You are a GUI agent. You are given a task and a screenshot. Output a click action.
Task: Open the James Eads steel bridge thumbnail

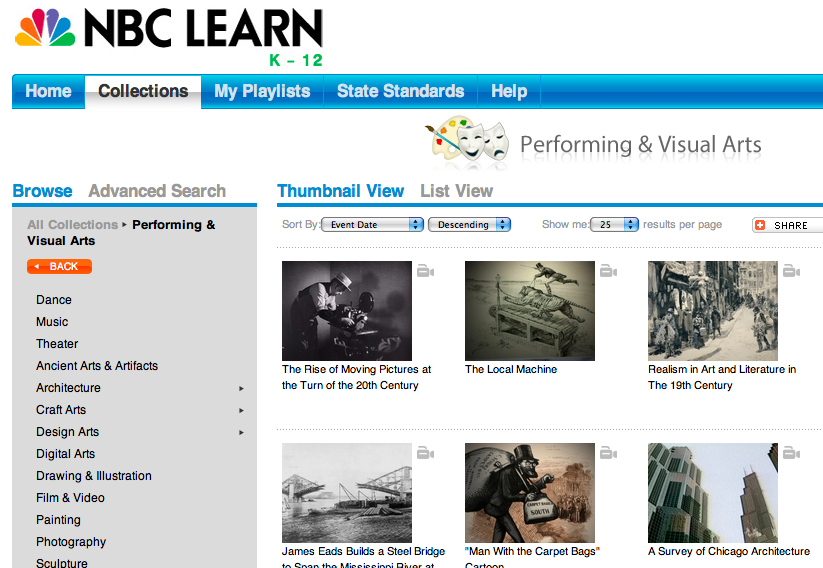pos(347,493)
